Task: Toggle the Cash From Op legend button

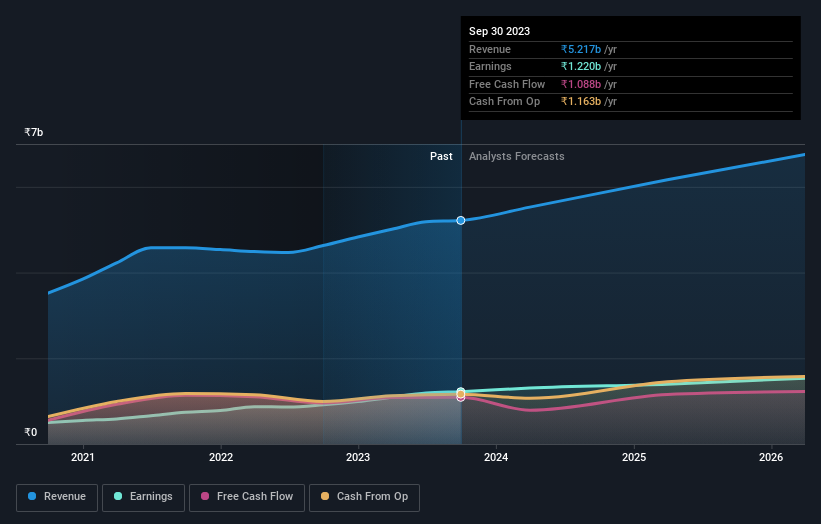Action: coord(364,497)
